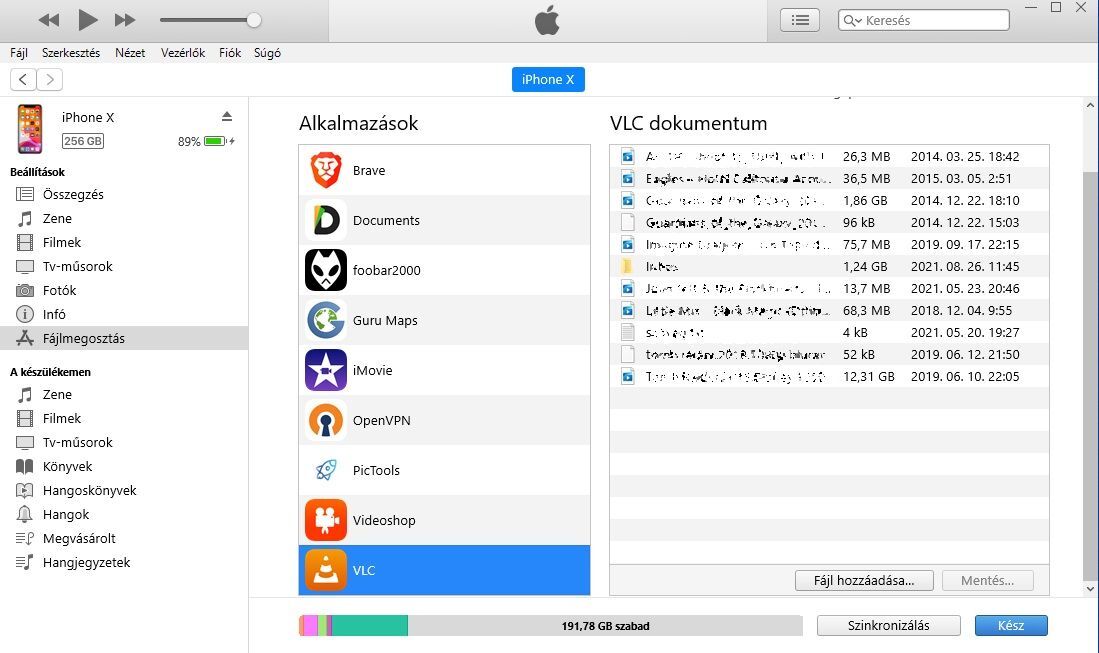Select Megvásárolt in the sidebar
This screenshot has height=653, width=1099.
[x=124, y=538]
